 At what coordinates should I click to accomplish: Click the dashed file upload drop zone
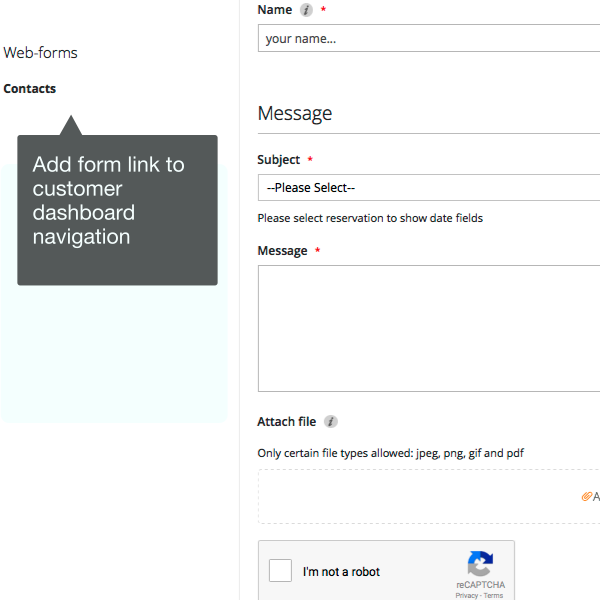click(429, 496)
